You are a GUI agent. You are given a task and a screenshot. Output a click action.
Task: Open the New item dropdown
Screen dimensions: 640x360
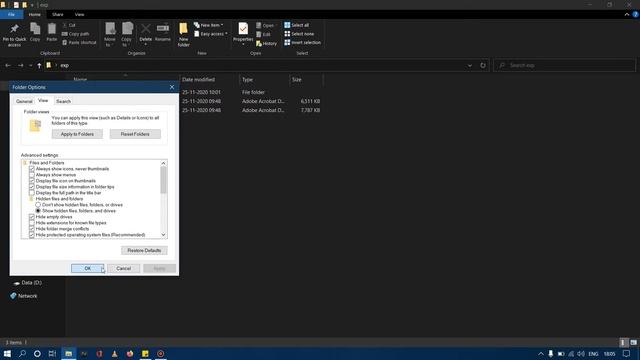coord(209,25)
